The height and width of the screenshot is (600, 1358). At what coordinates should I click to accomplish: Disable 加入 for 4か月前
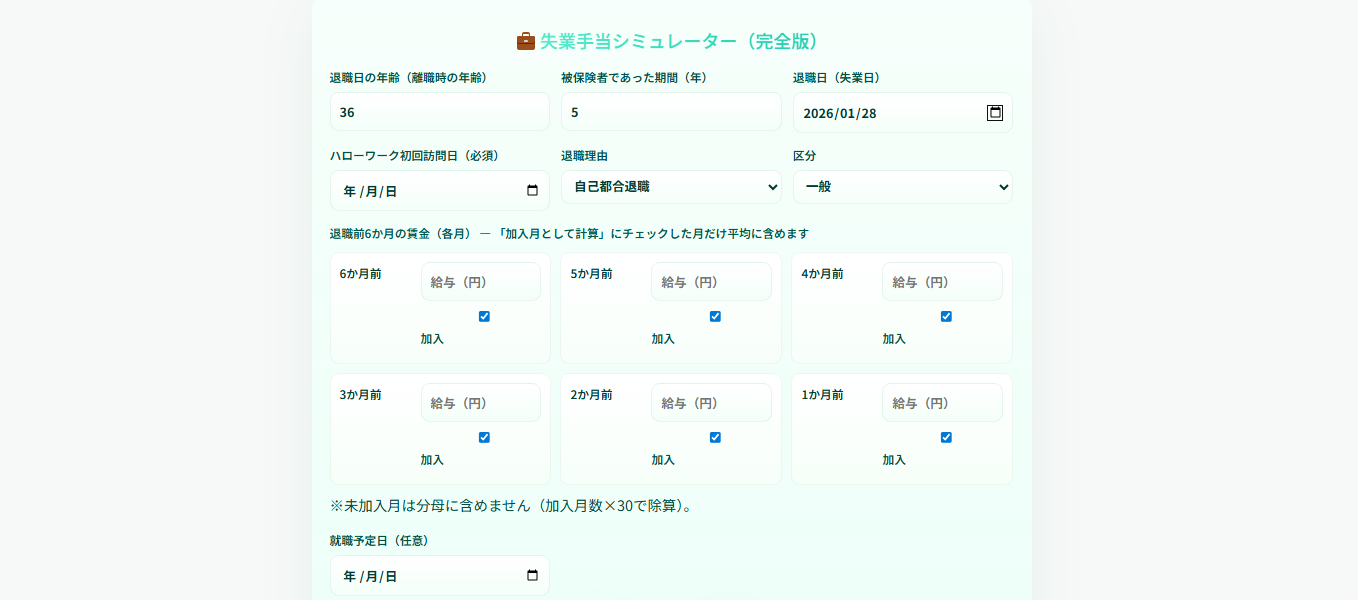945,316
